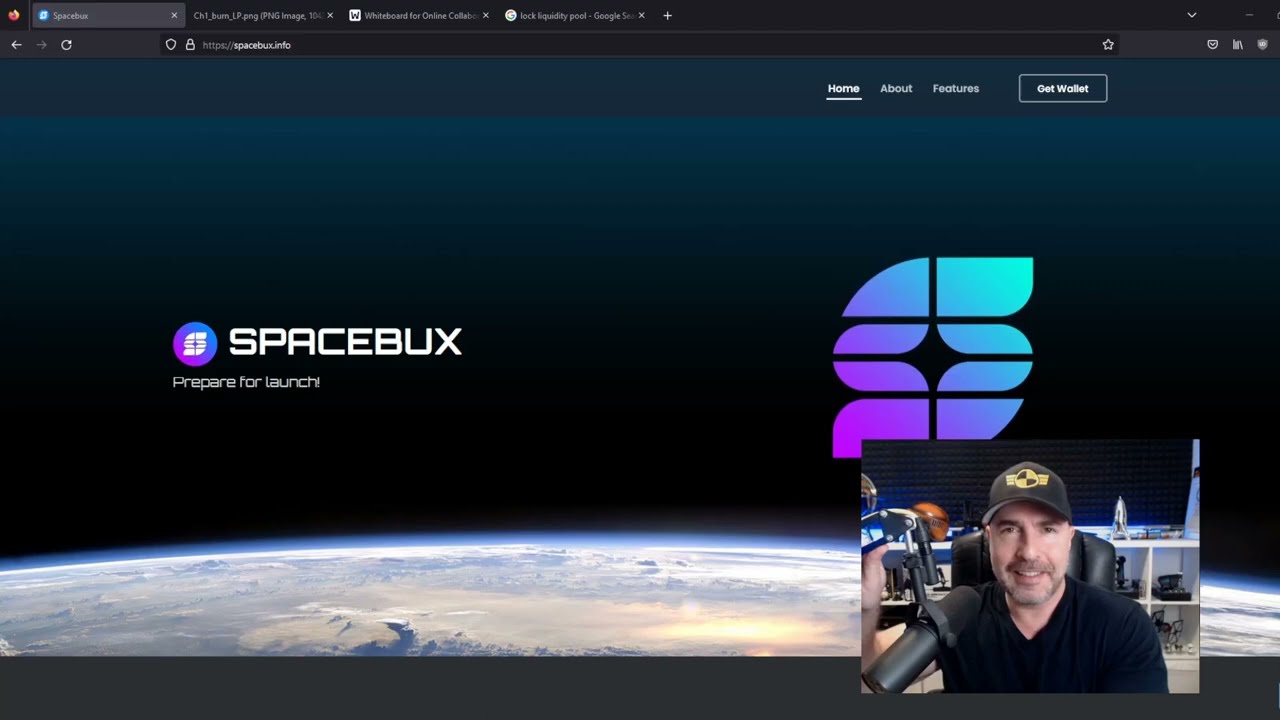The height and width of the screenshot is (720, 1280).
Task: Open the tracking protection shield icon
Action: click(x=171, y=45)
